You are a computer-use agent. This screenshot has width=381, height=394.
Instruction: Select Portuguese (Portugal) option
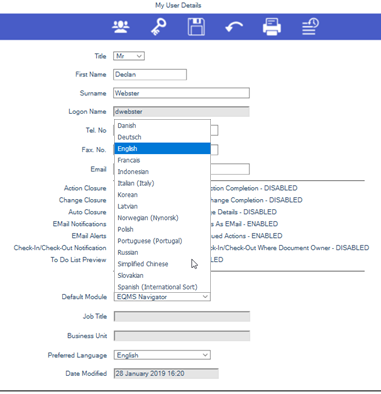[x=162, y=241]
